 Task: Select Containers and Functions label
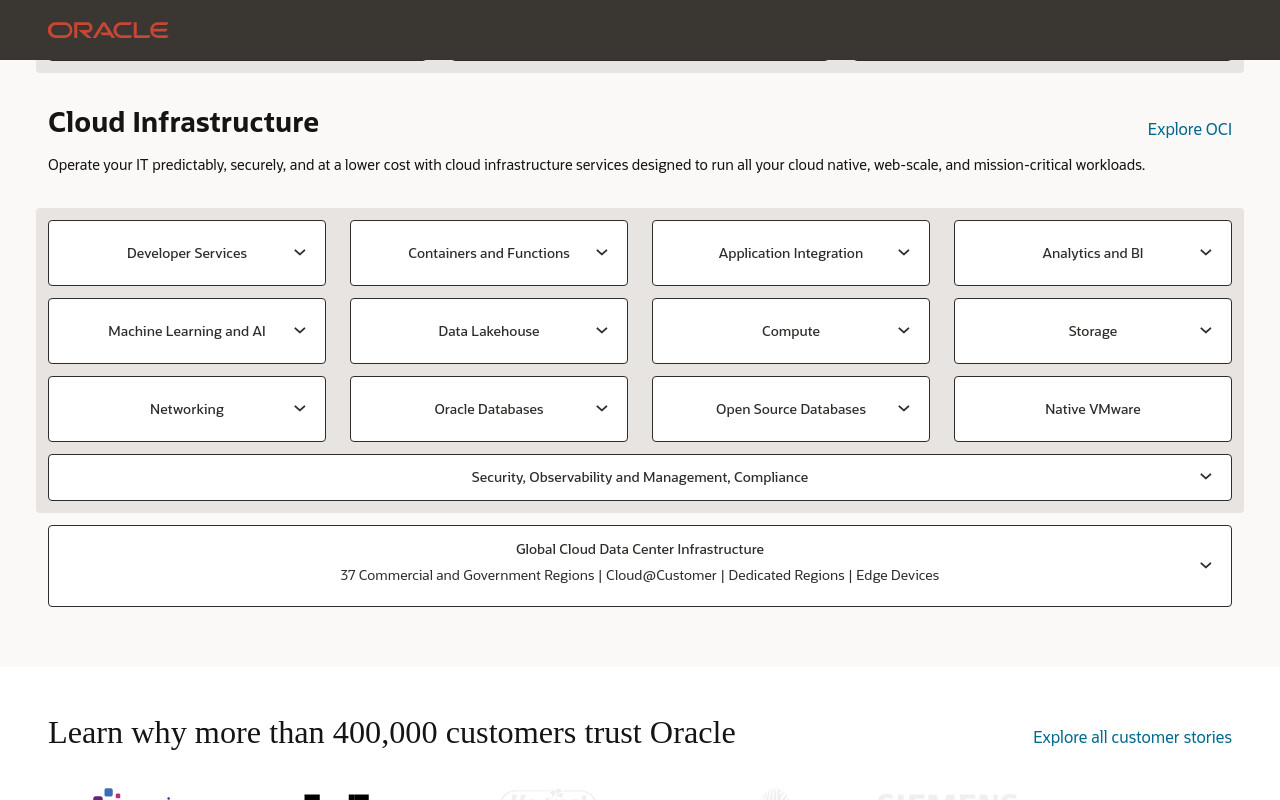point(489,253)
